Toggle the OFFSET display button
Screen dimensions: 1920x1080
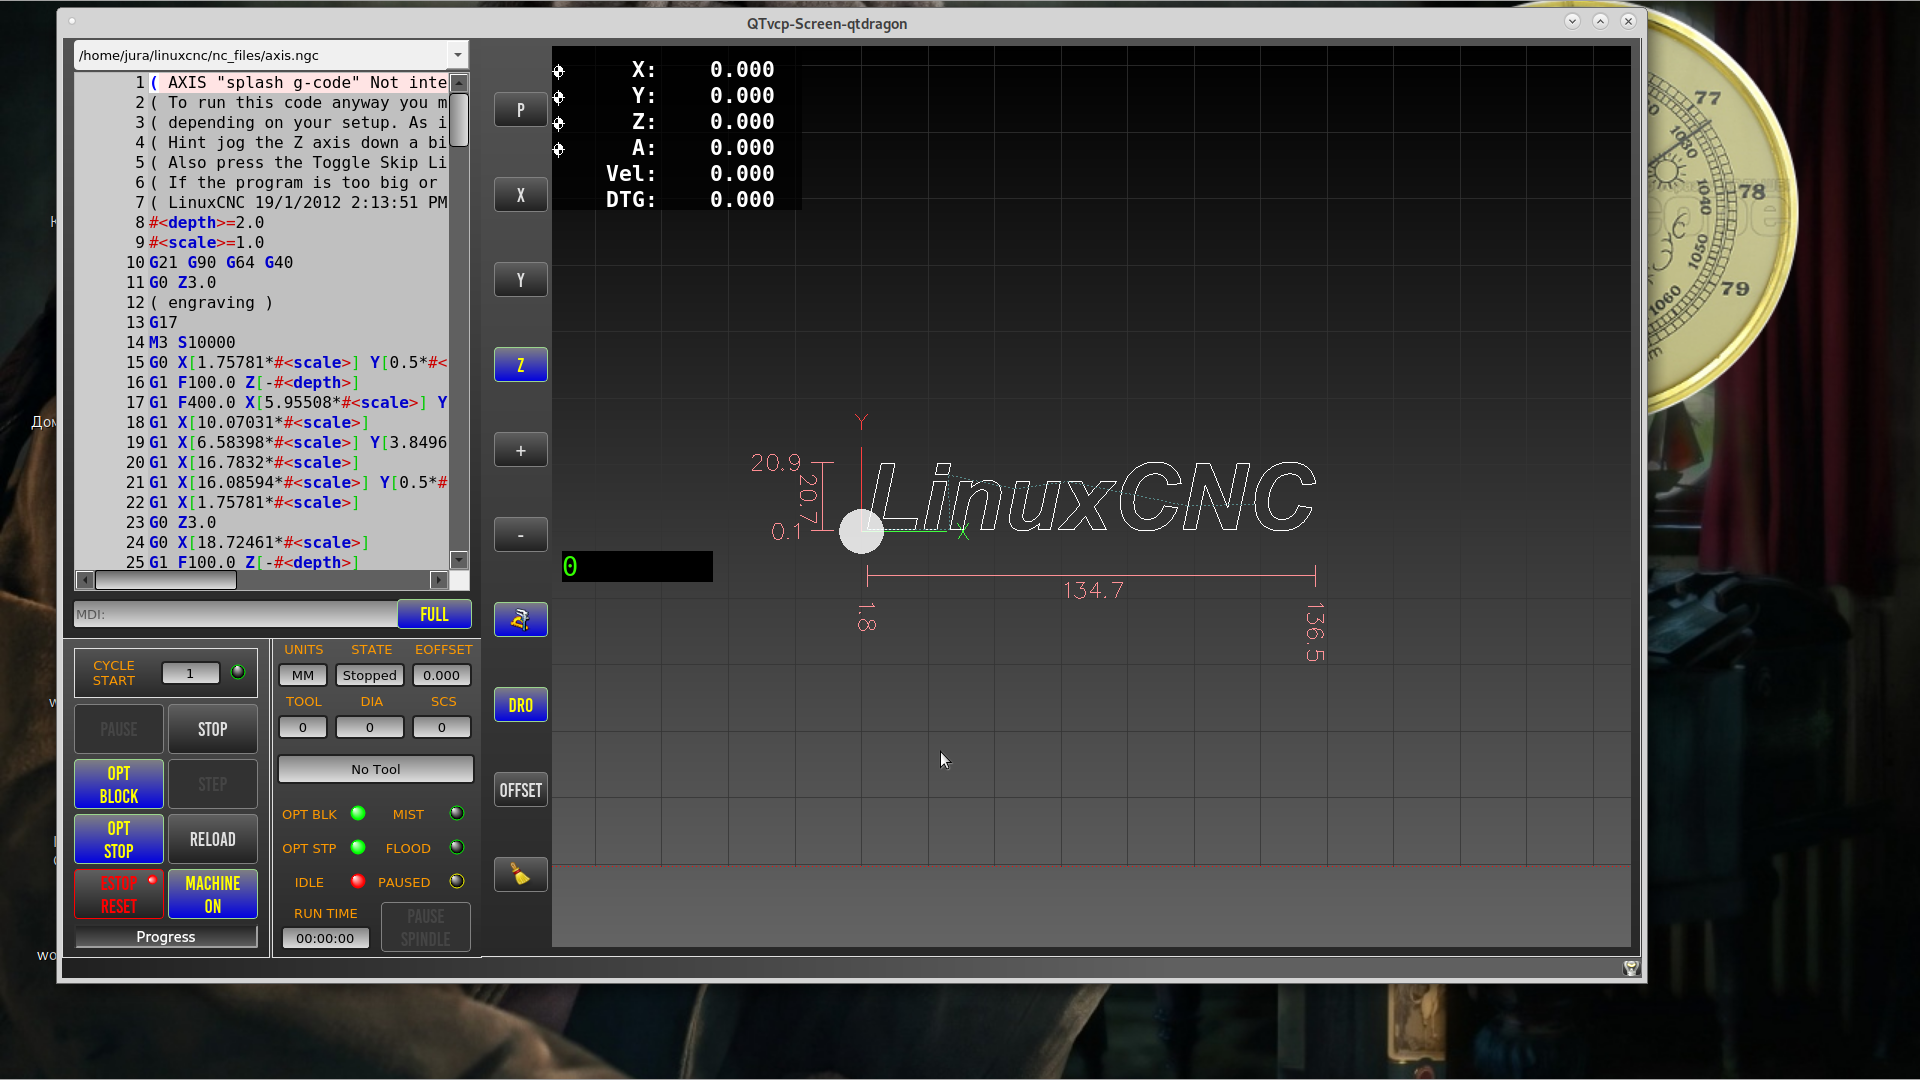tap(520, 790)
